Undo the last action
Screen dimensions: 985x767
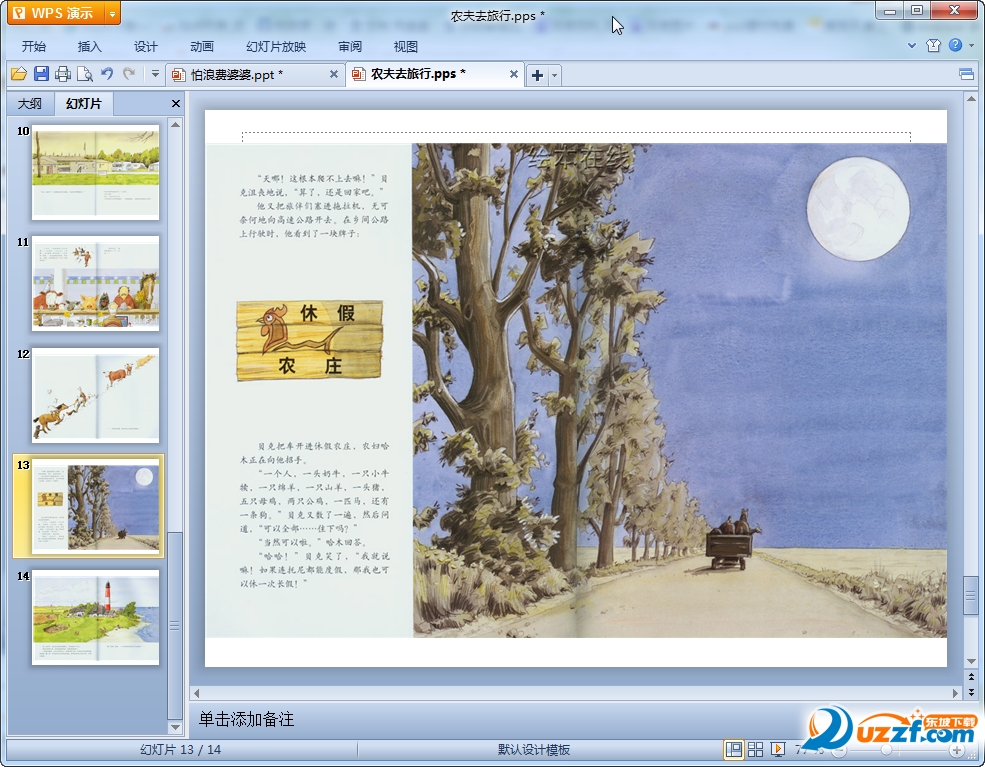click(107, 74)
